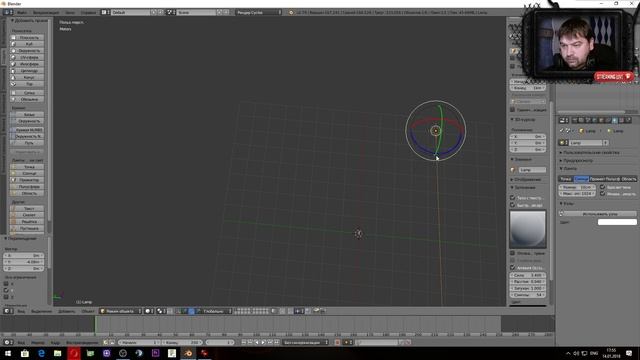Add a Безье curve
Screen dimensions: 640x360
(27, 115)
